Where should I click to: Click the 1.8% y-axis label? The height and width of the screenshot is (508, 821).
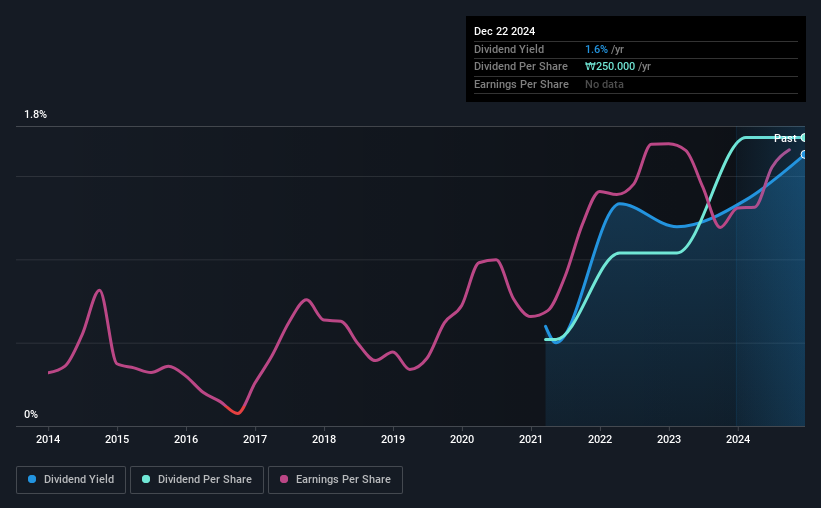(36, 114)
